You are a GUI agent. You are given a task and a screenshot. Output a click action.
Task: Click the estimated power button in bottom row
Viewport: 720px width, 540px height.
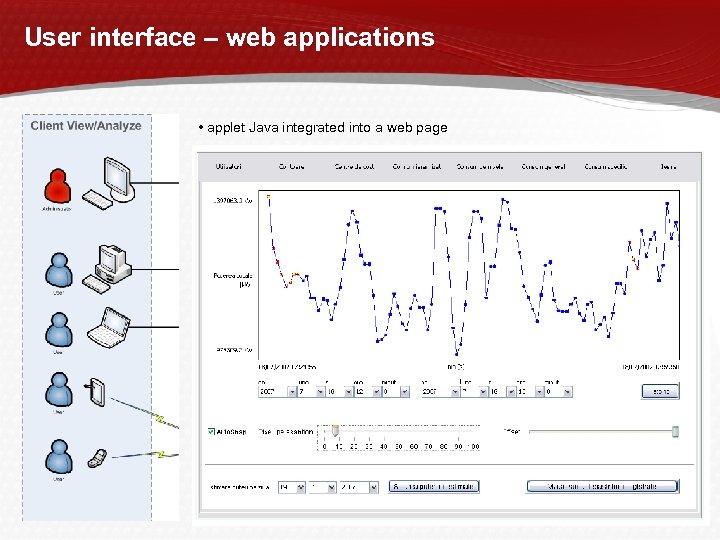pos(434,487)
